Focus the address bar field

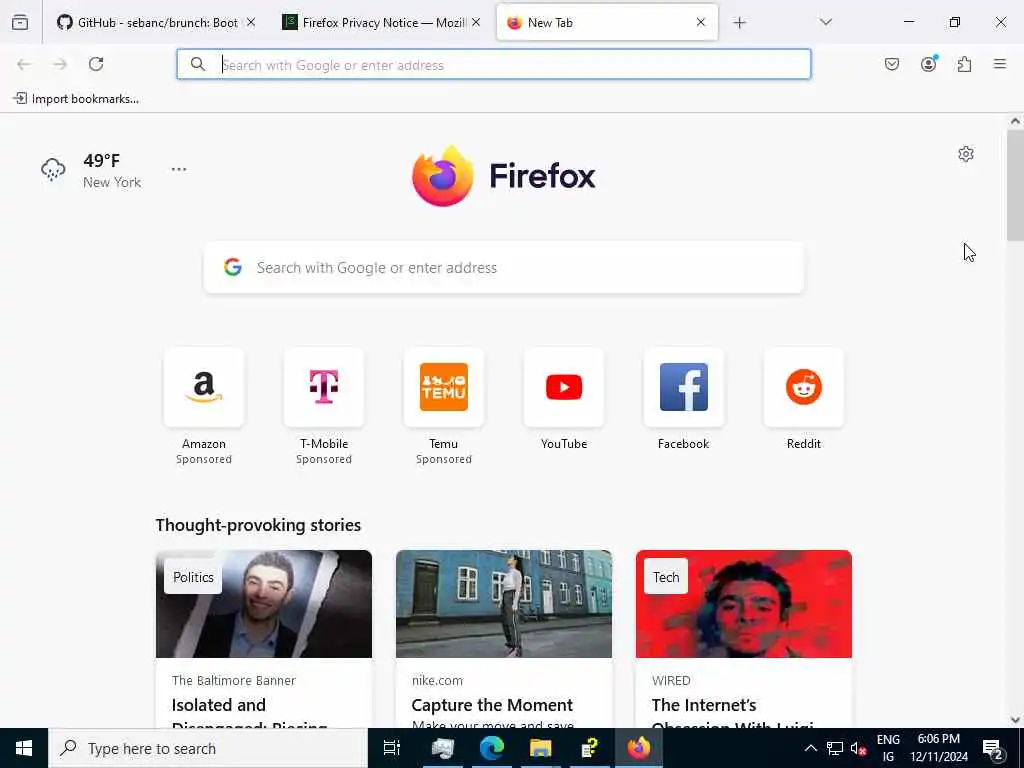coord(494,64)
